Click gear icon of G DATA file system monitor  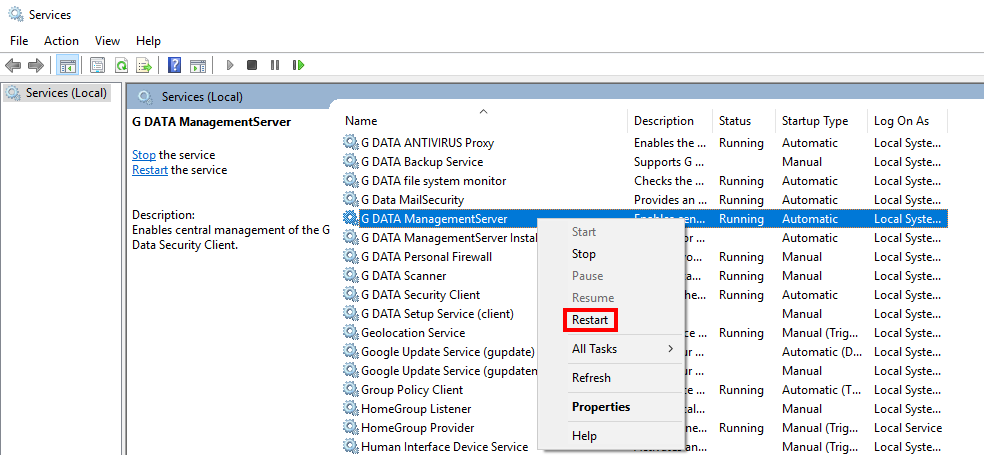(350, 181)
